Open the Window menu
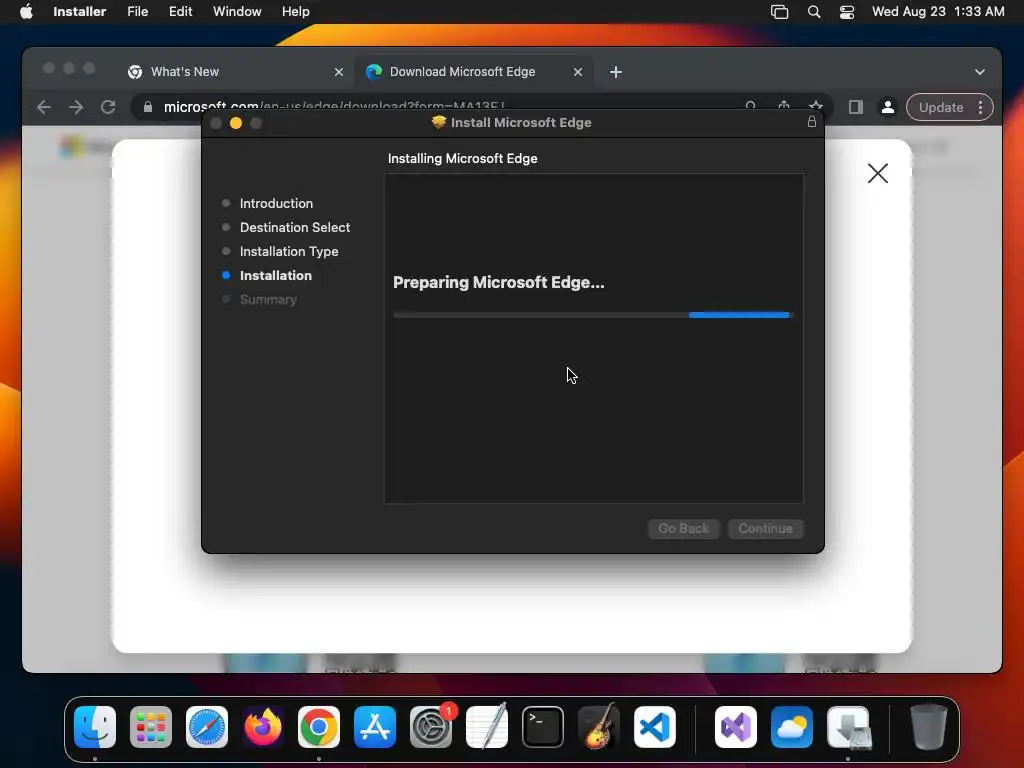1024x768 pixels. click(x=237, y=11)
